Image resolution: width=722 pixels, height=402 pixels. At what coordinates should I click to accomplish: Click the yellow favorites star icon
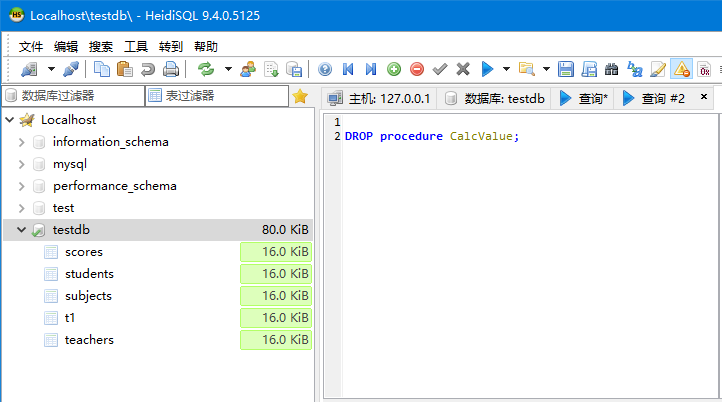(300, 96)
